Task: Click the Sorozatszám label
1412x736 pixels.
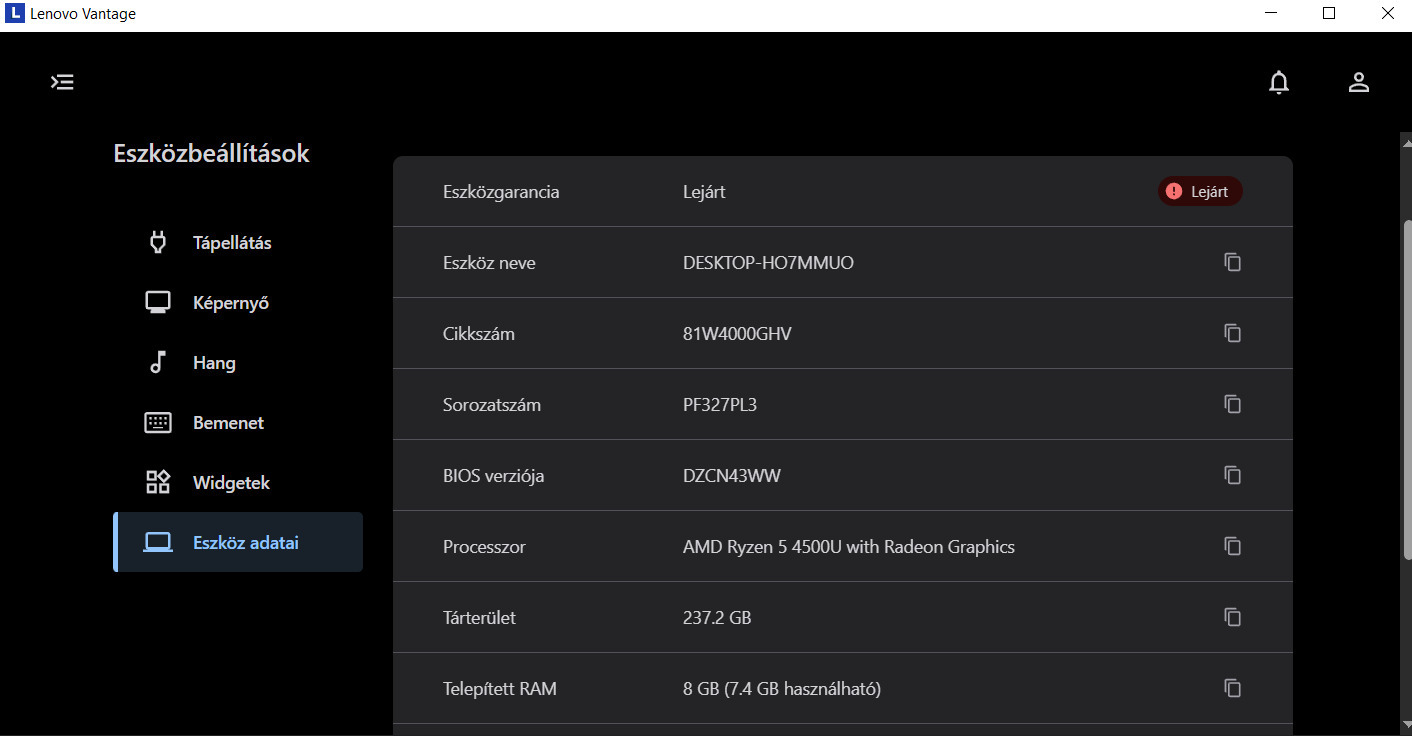Action: (x=492, y=405)
